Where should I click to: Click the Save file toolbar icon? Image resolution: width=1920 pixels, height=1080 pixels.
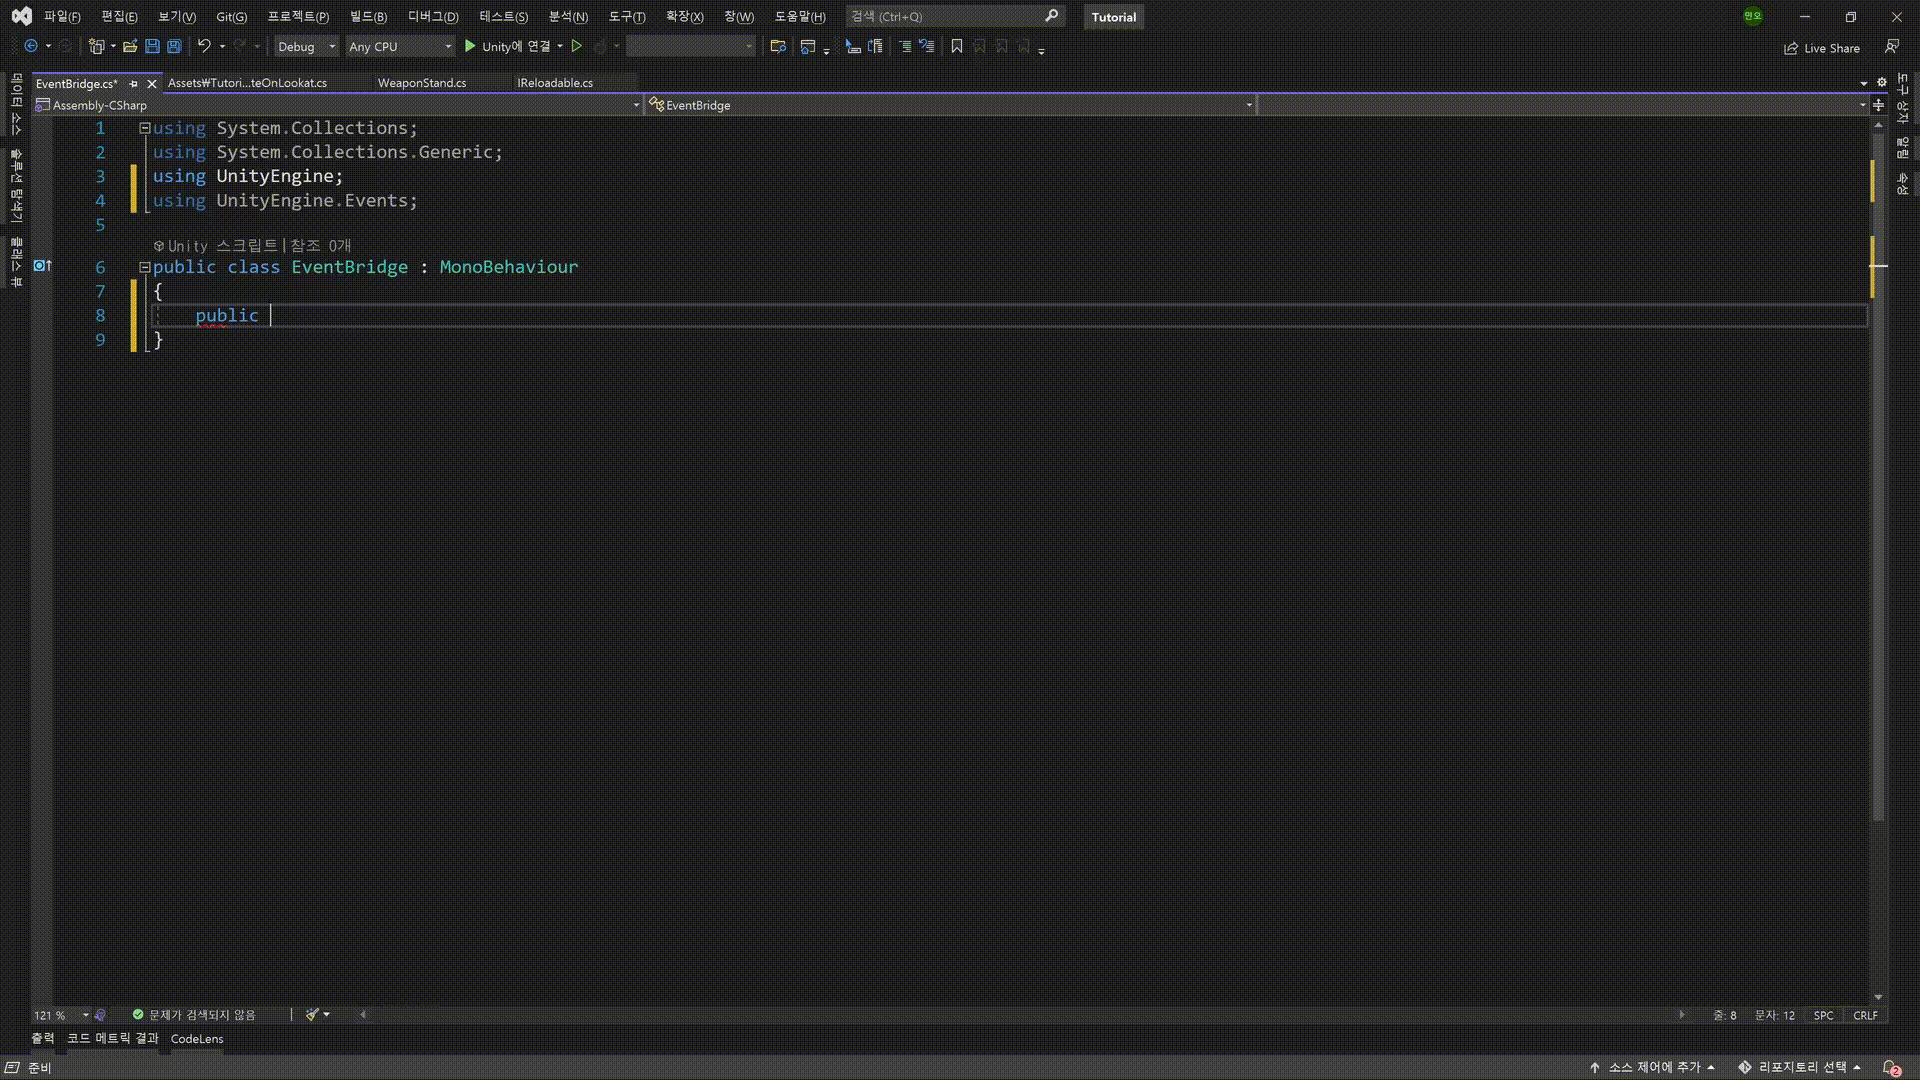pos(152,46)
